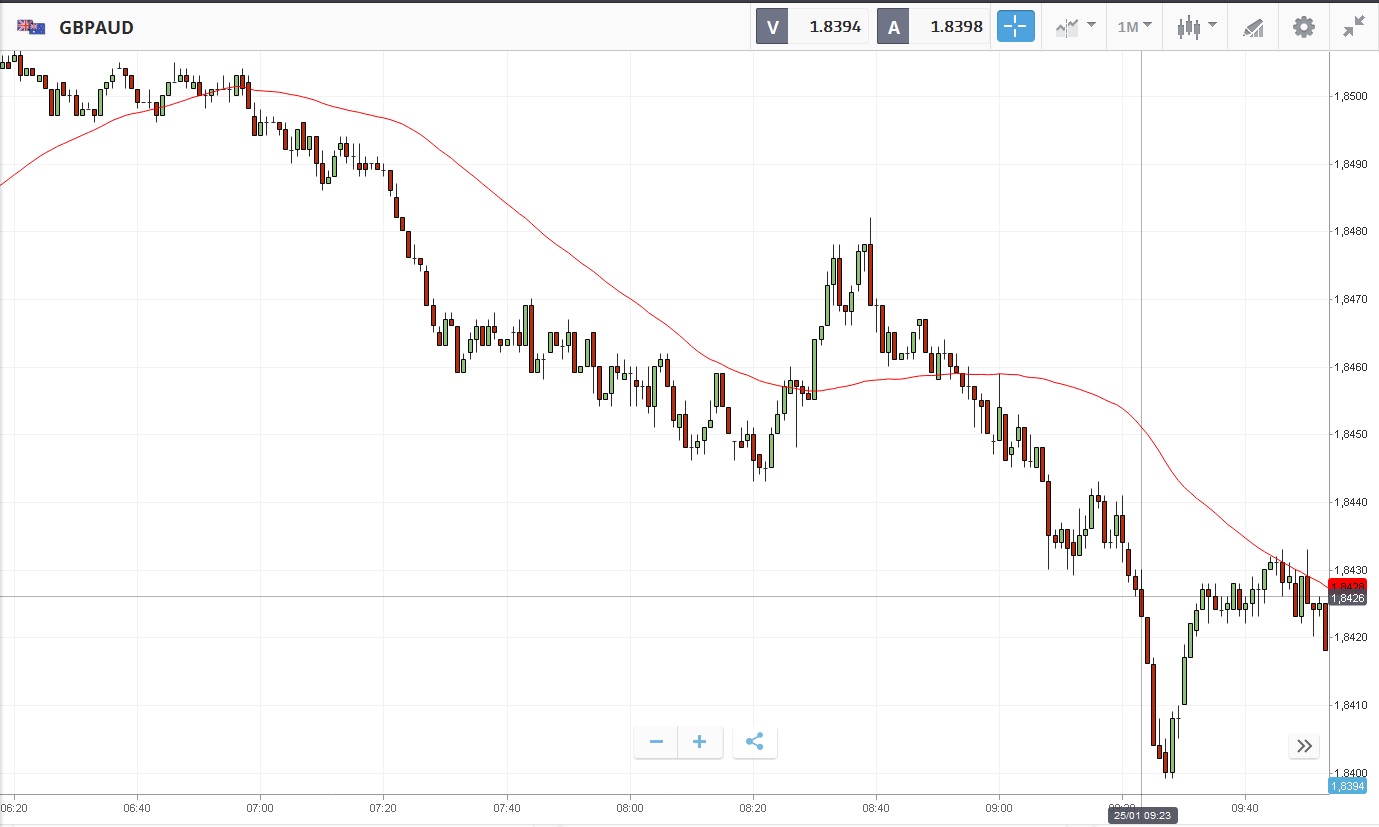
Task: Open chart settings gear
Action: pyautogui.click(x=1304, y=27)
